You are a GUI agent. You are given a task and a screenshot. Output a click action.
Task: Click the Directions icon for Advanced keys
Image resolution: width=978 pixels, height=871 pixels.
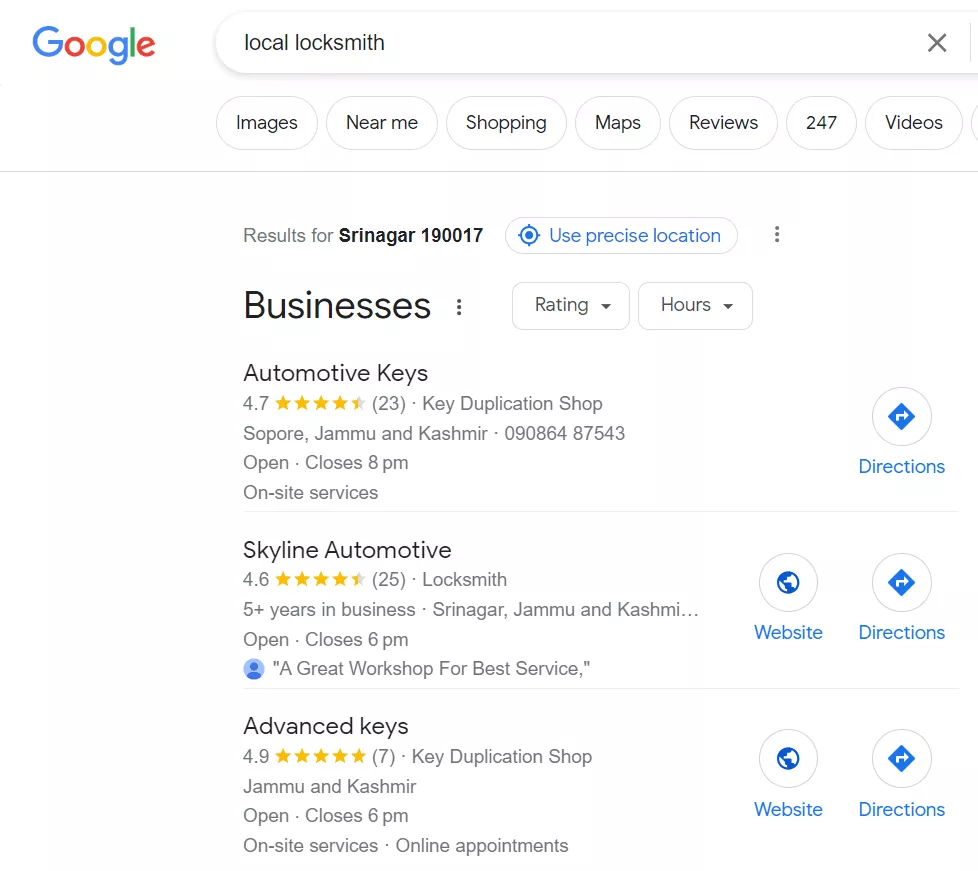coord(901,758)
